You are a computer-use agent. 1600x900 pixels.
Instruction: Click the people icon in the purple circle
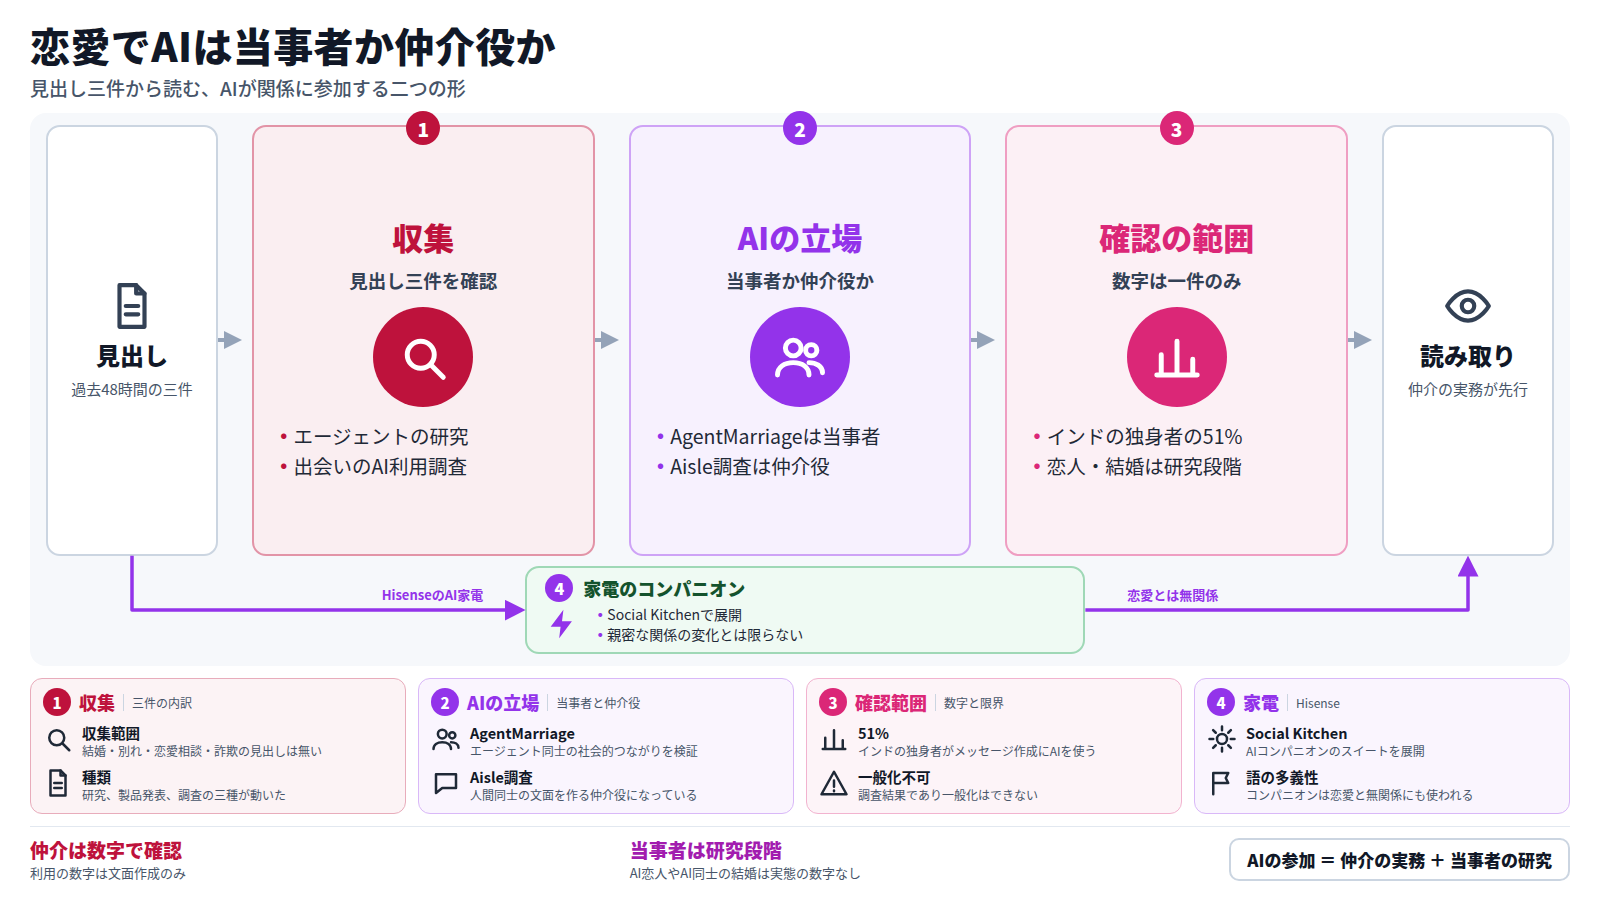(x=800, y=358)
